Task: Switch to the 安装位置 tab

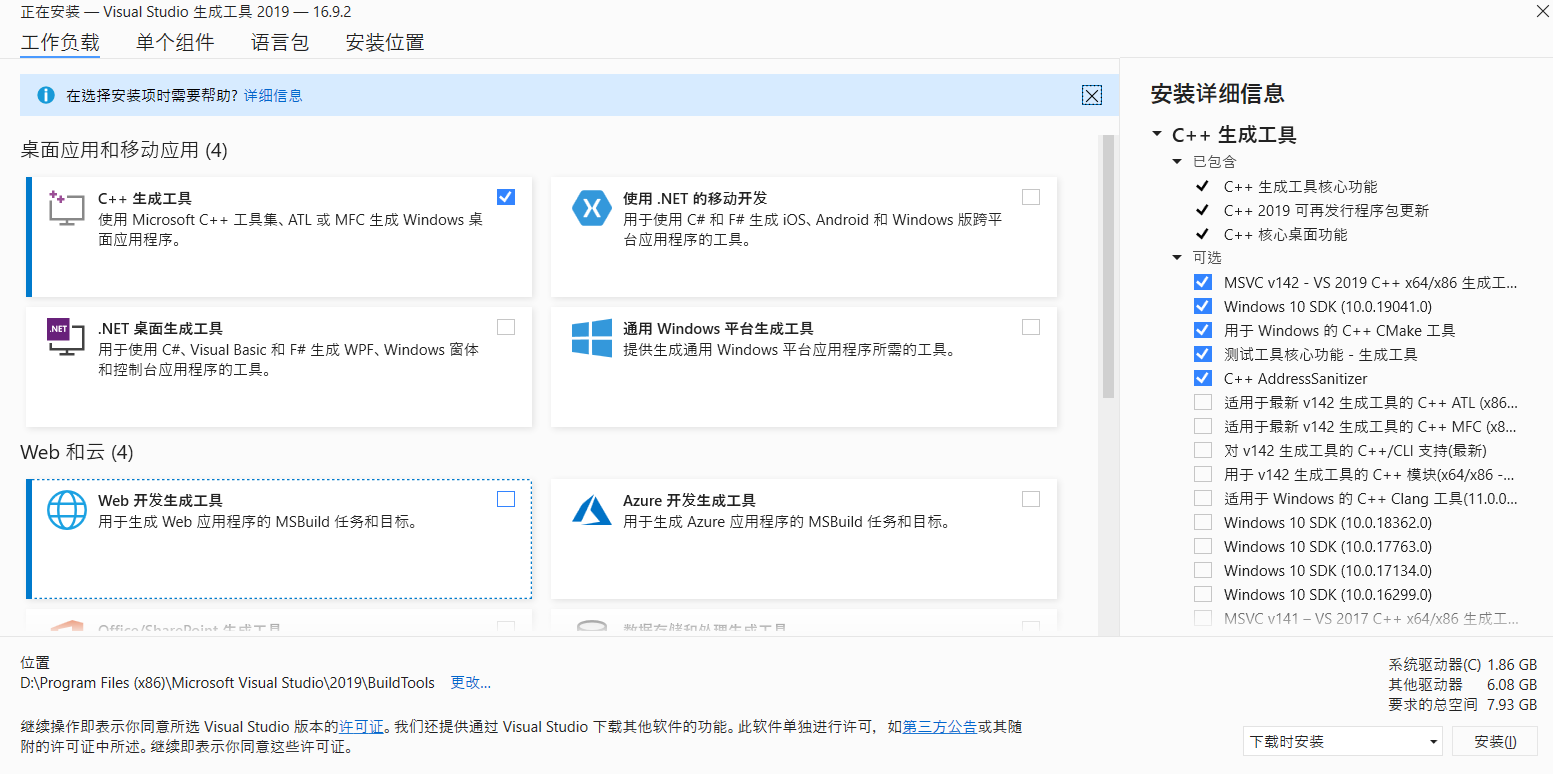Action: pos(385,43)
